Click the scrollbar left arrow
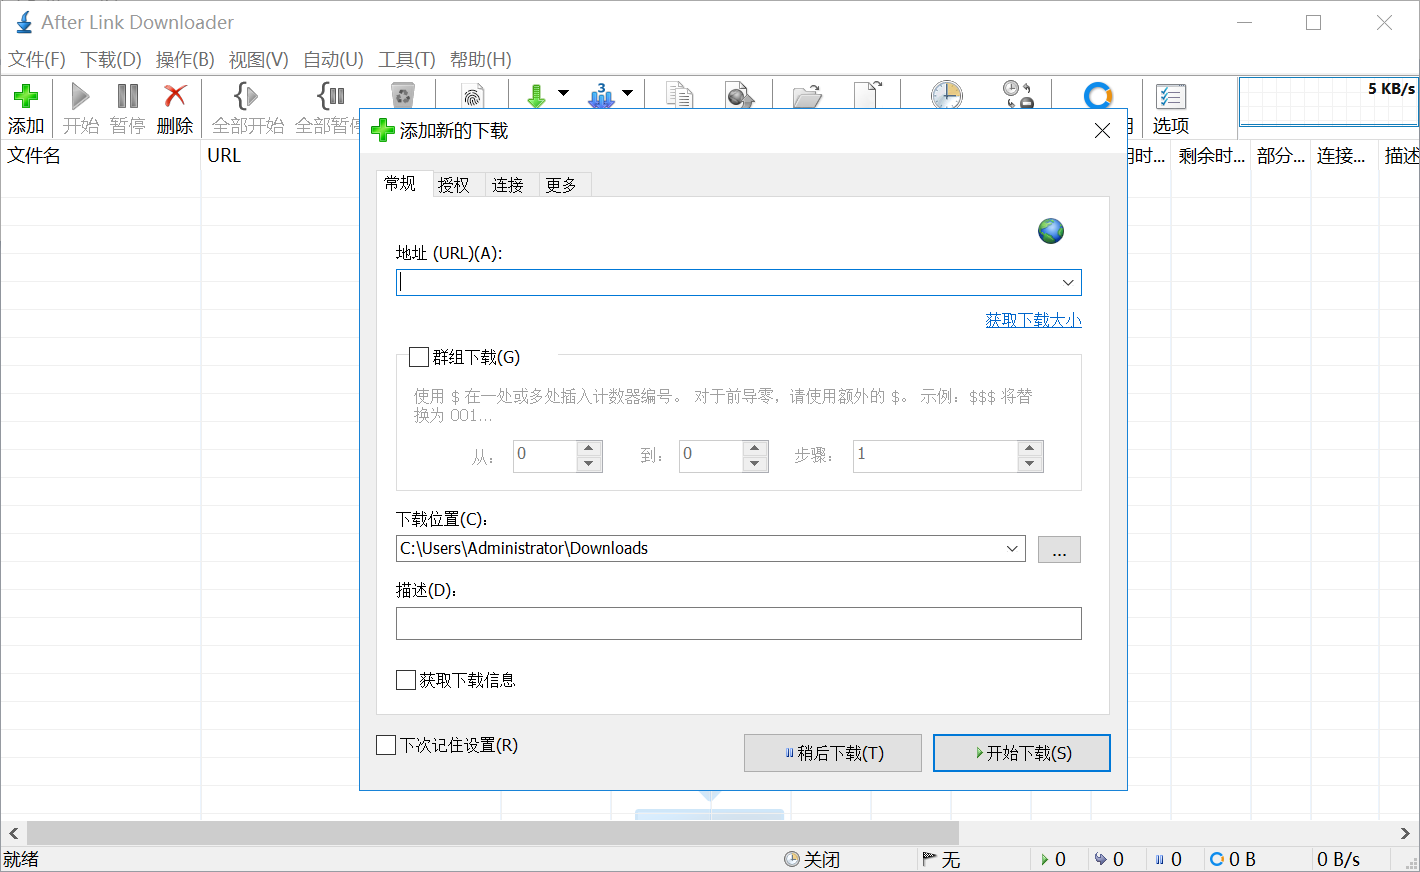 pos(14,833)
